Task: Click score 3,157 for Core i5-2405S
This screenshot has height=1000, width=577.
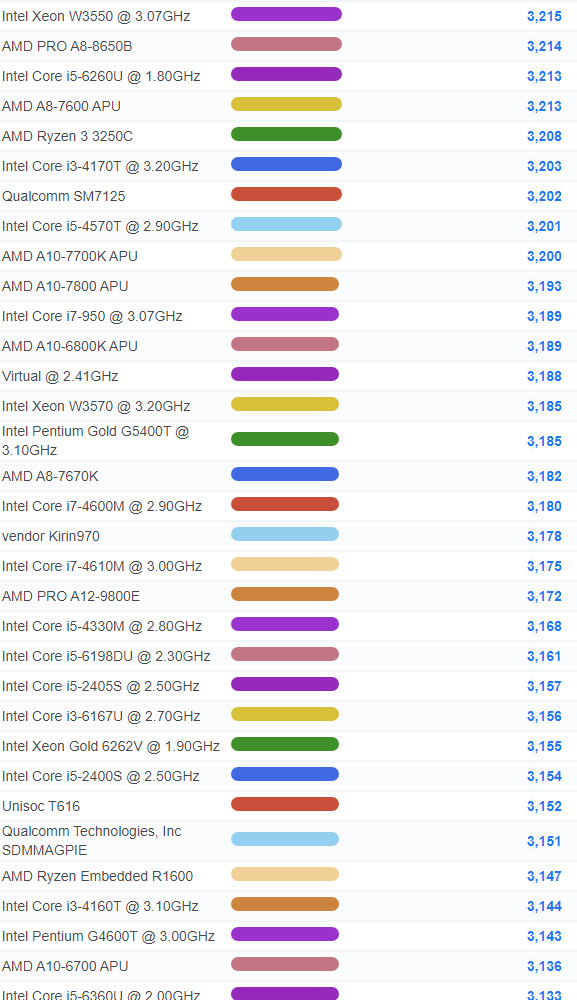Action: (544, 686)
